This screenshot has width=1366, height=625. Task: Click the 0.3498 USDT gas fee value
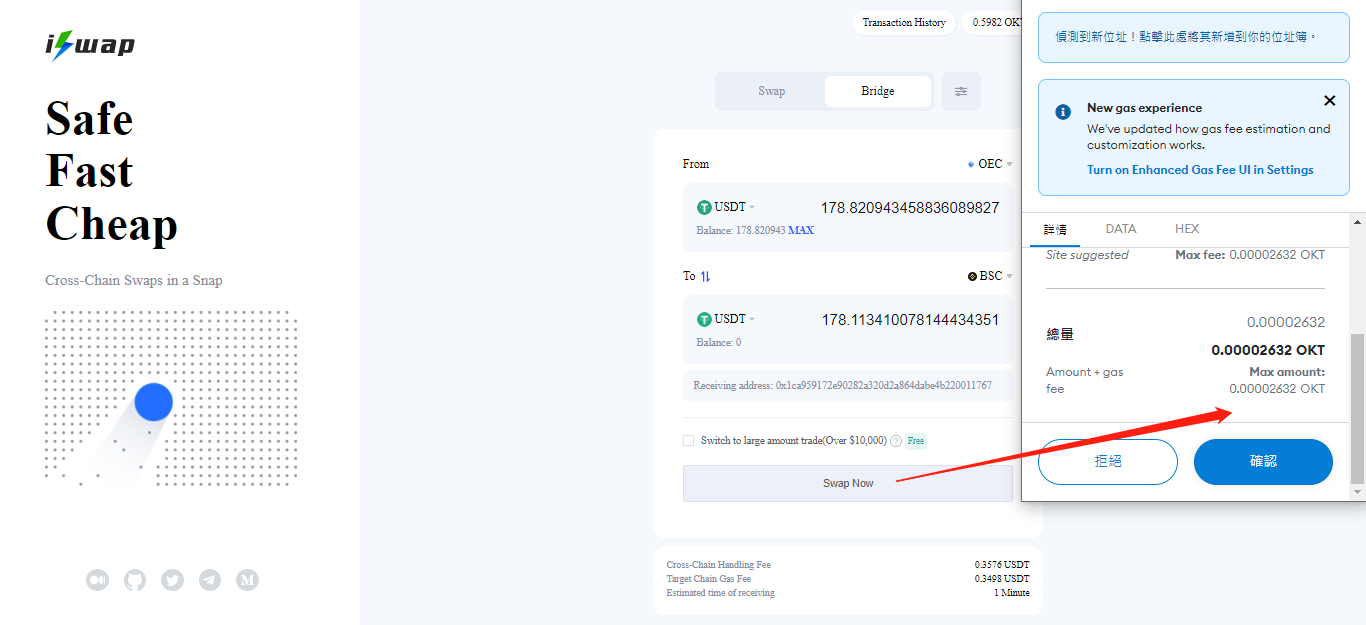point(1002,579)
